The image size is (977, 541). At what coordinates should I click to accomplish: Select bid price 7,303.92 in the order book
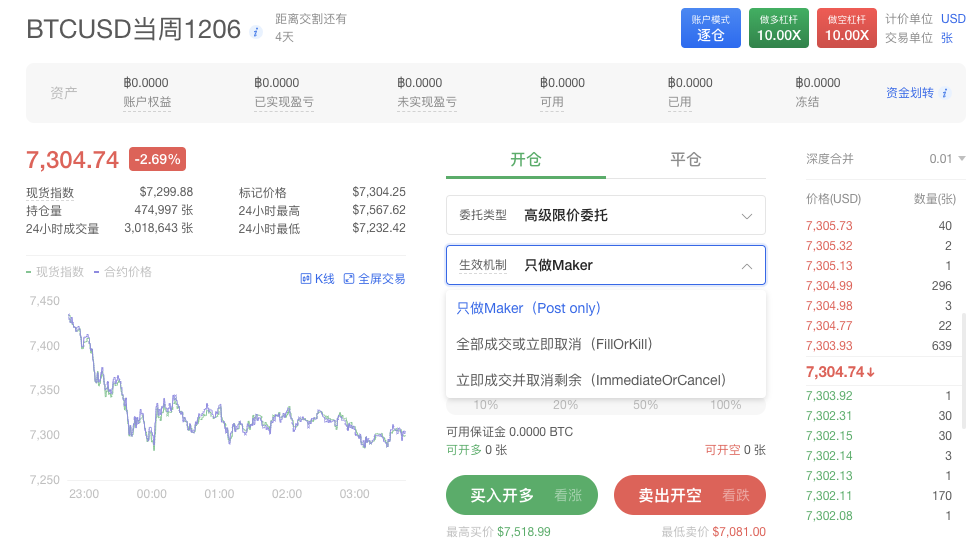(x=829, y=396)
